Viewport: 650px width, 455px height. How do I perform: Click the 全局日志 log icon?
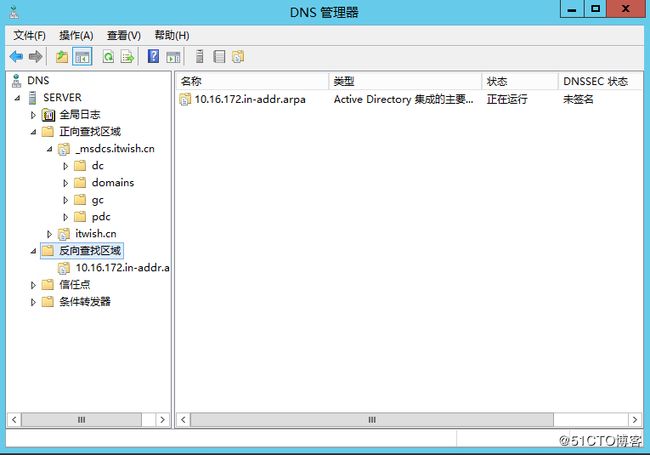pos(48,115)
